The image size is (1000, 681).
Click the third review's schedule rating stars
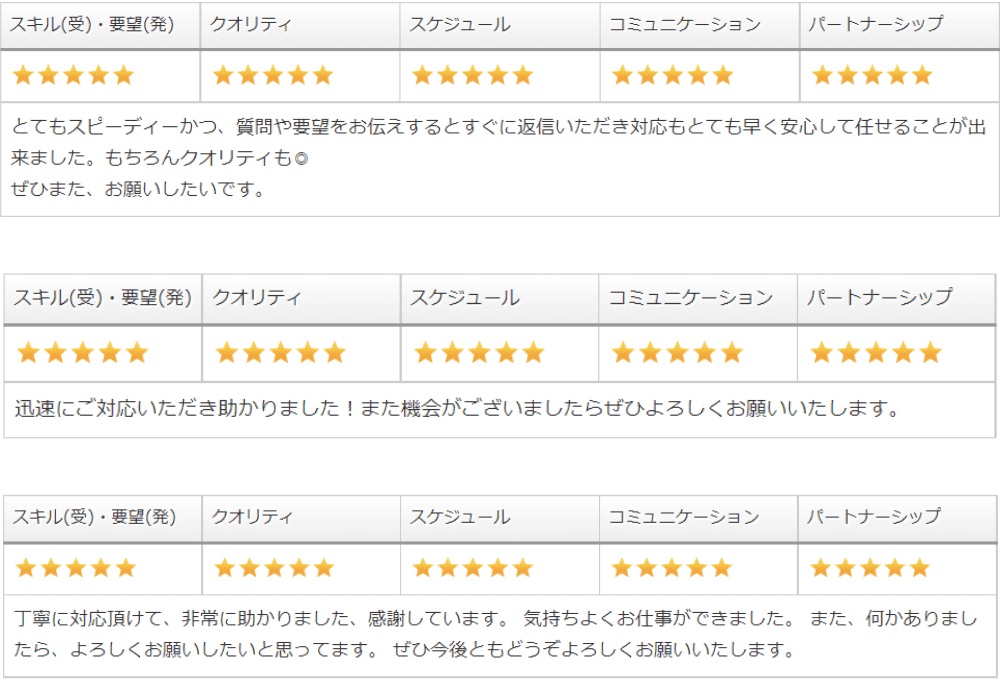473,568
